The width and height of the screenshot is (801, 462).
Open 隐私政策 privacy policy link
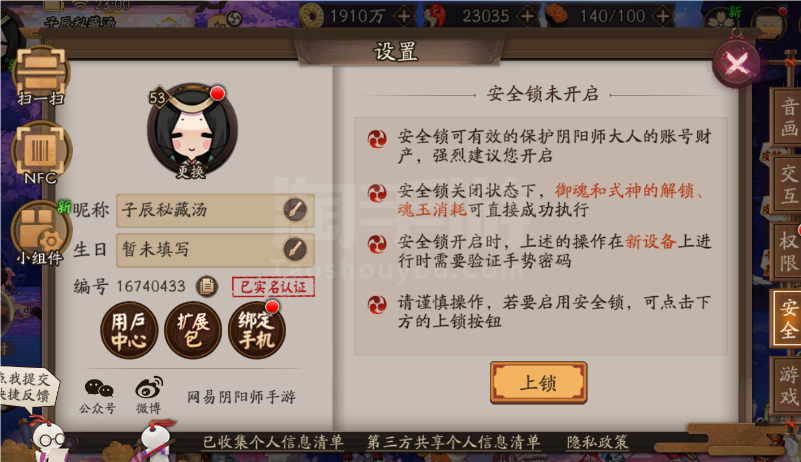[598, 442]
